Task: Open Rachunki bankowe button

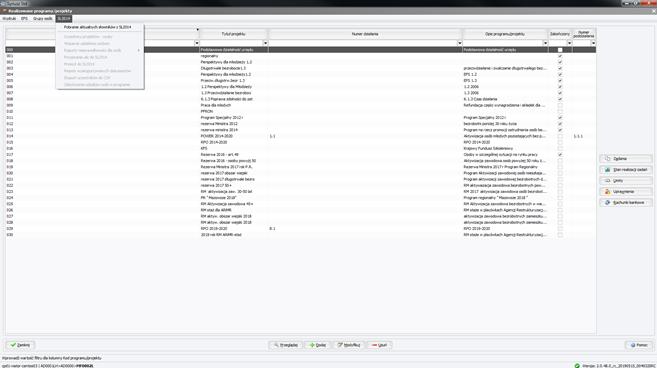Action: tap(626, 202)
